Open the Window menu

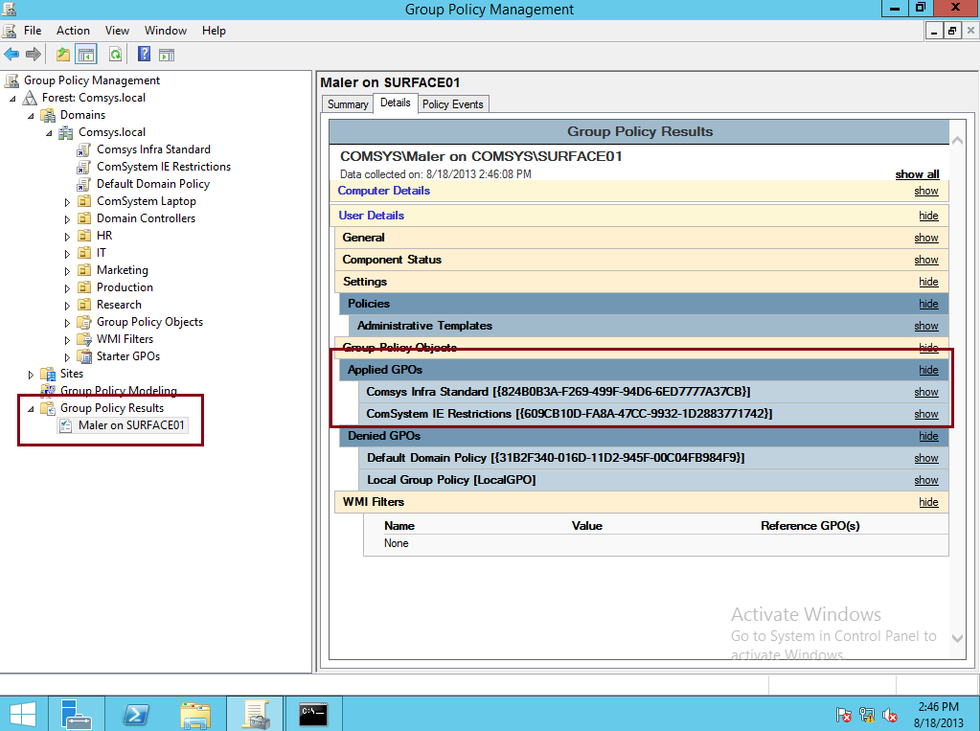tap(166, 31)
